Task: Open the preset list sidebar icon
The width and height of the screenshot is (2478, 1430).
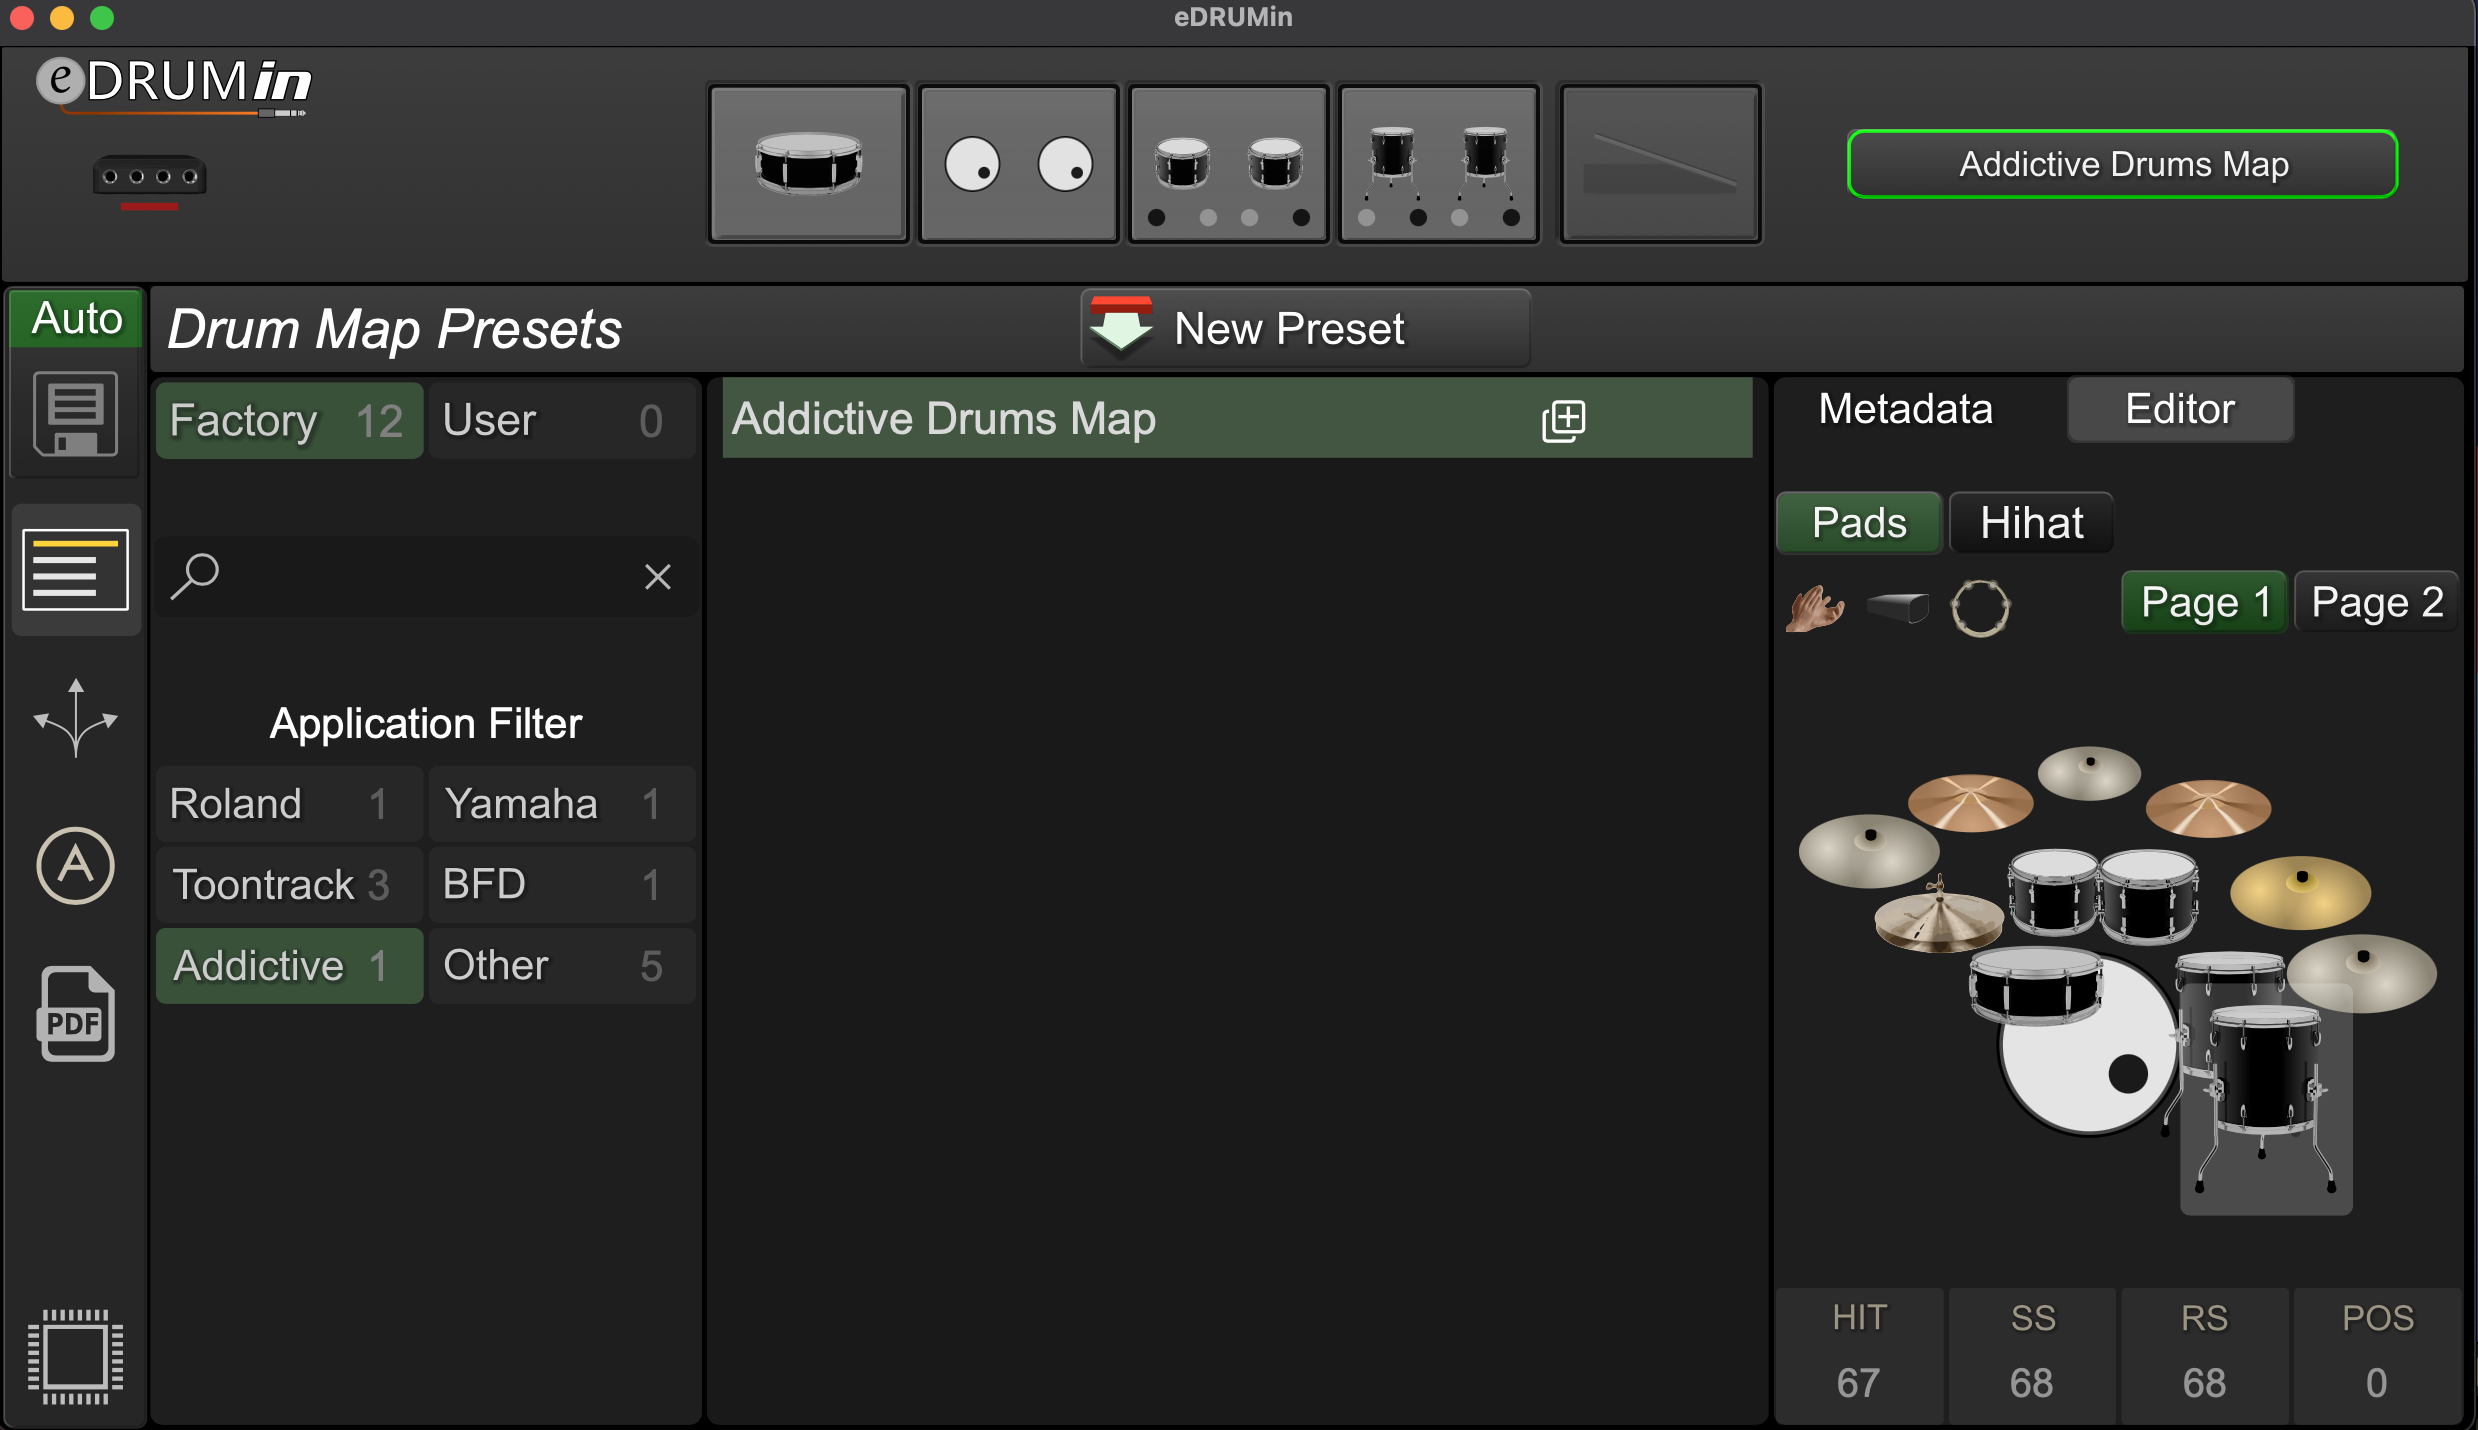Action: tap(75, 569)
